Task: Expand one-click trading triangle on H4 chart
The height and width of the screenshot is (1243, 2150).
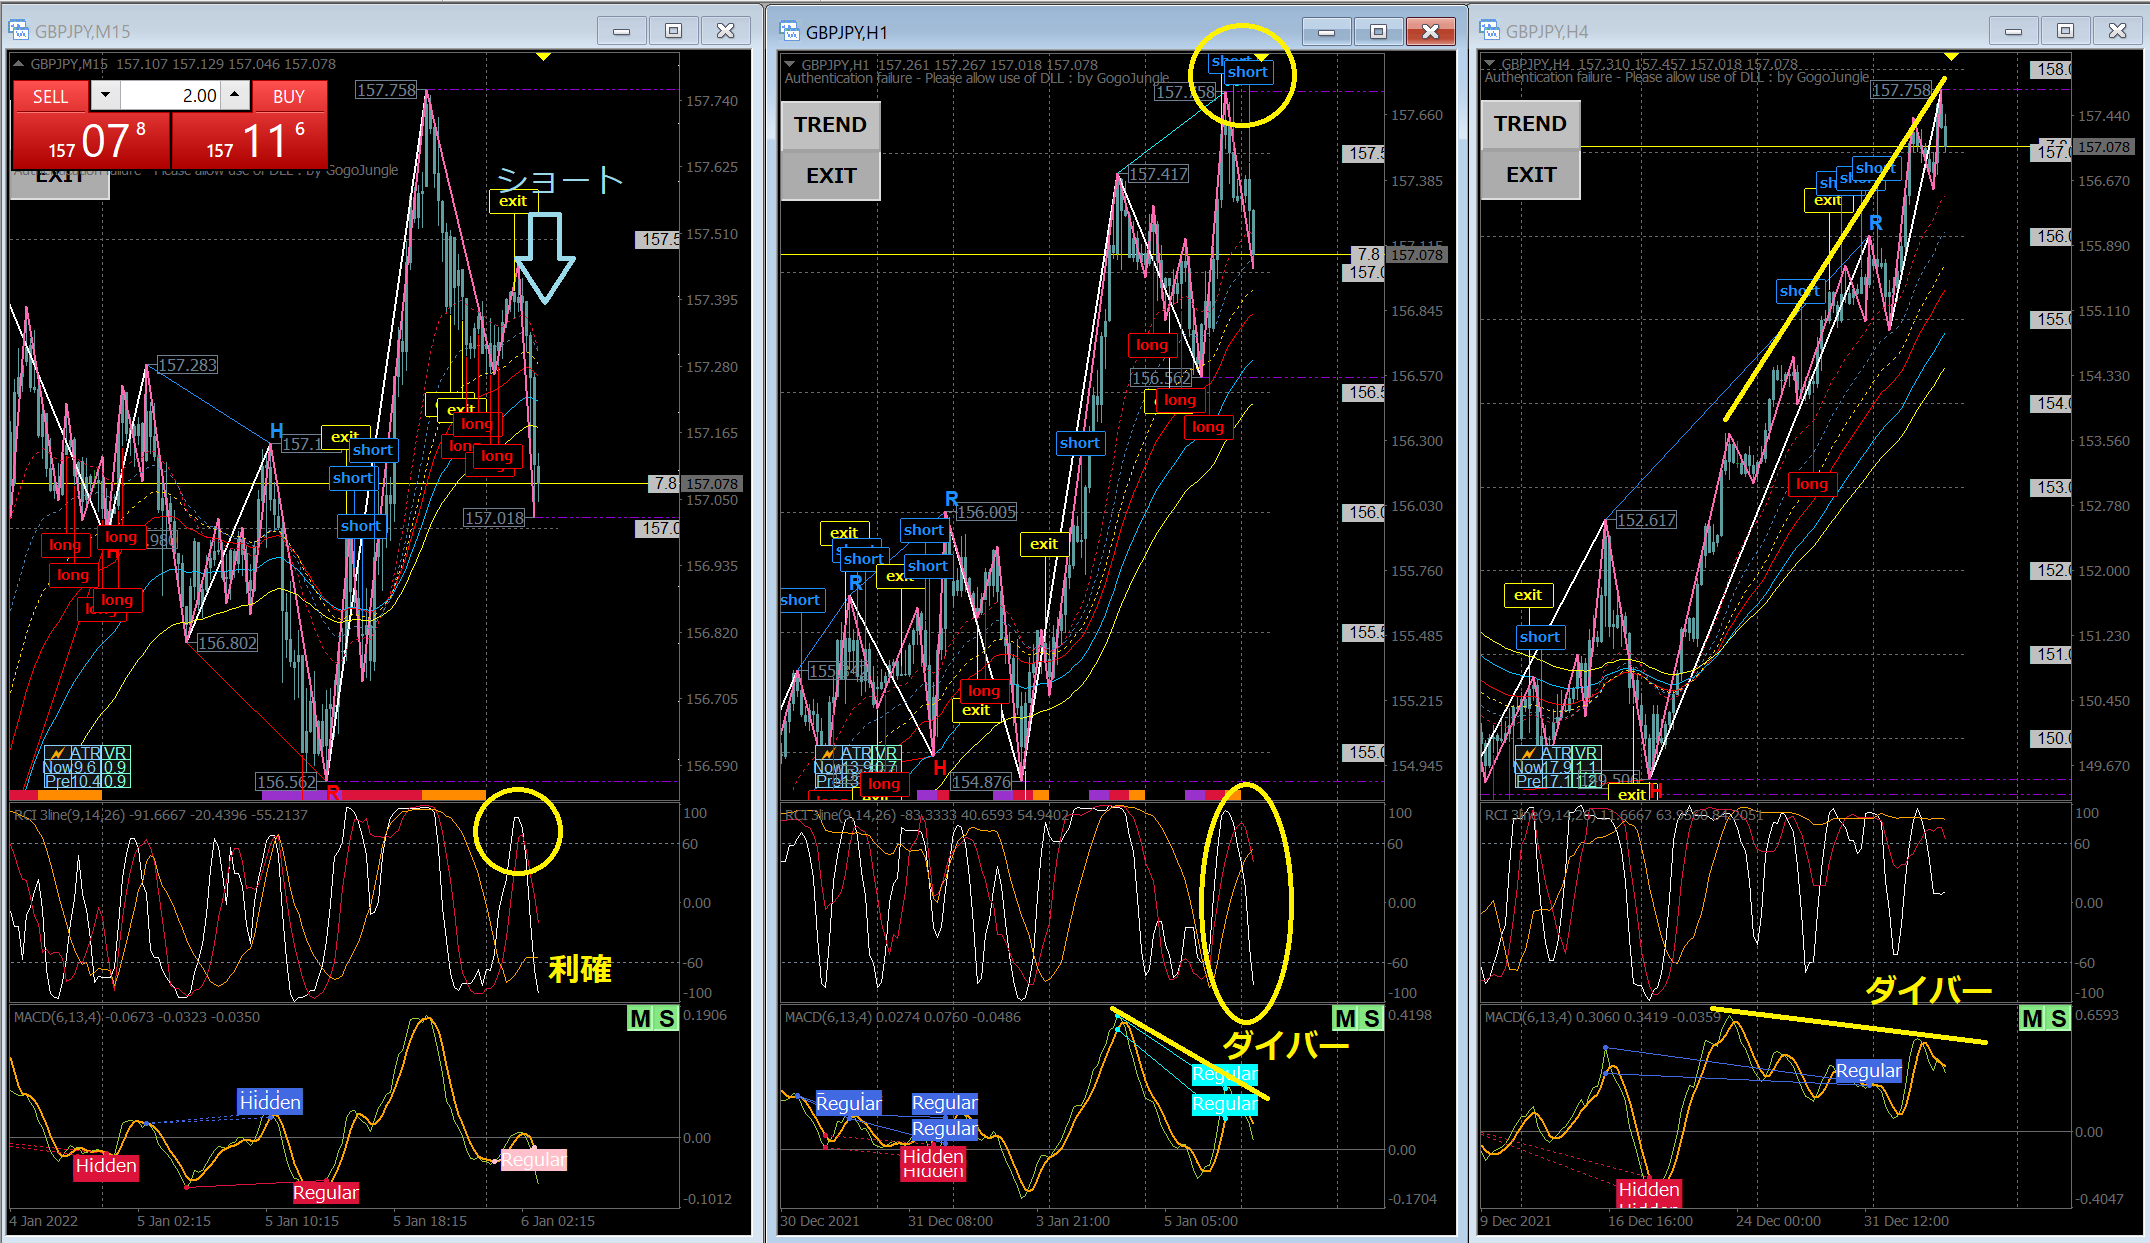Action: pyautogui.click(x=1490, y=64)
